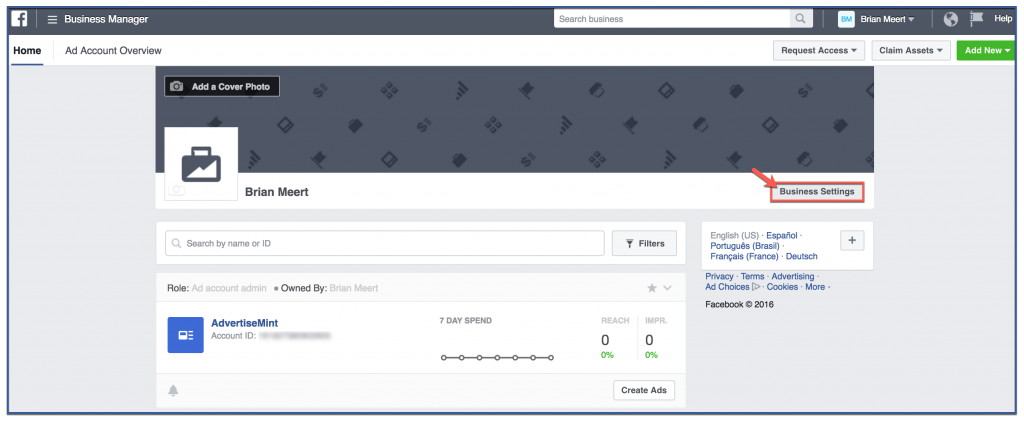
Task: Click the Ad Choices triangle icon
Action: (756, 287)
